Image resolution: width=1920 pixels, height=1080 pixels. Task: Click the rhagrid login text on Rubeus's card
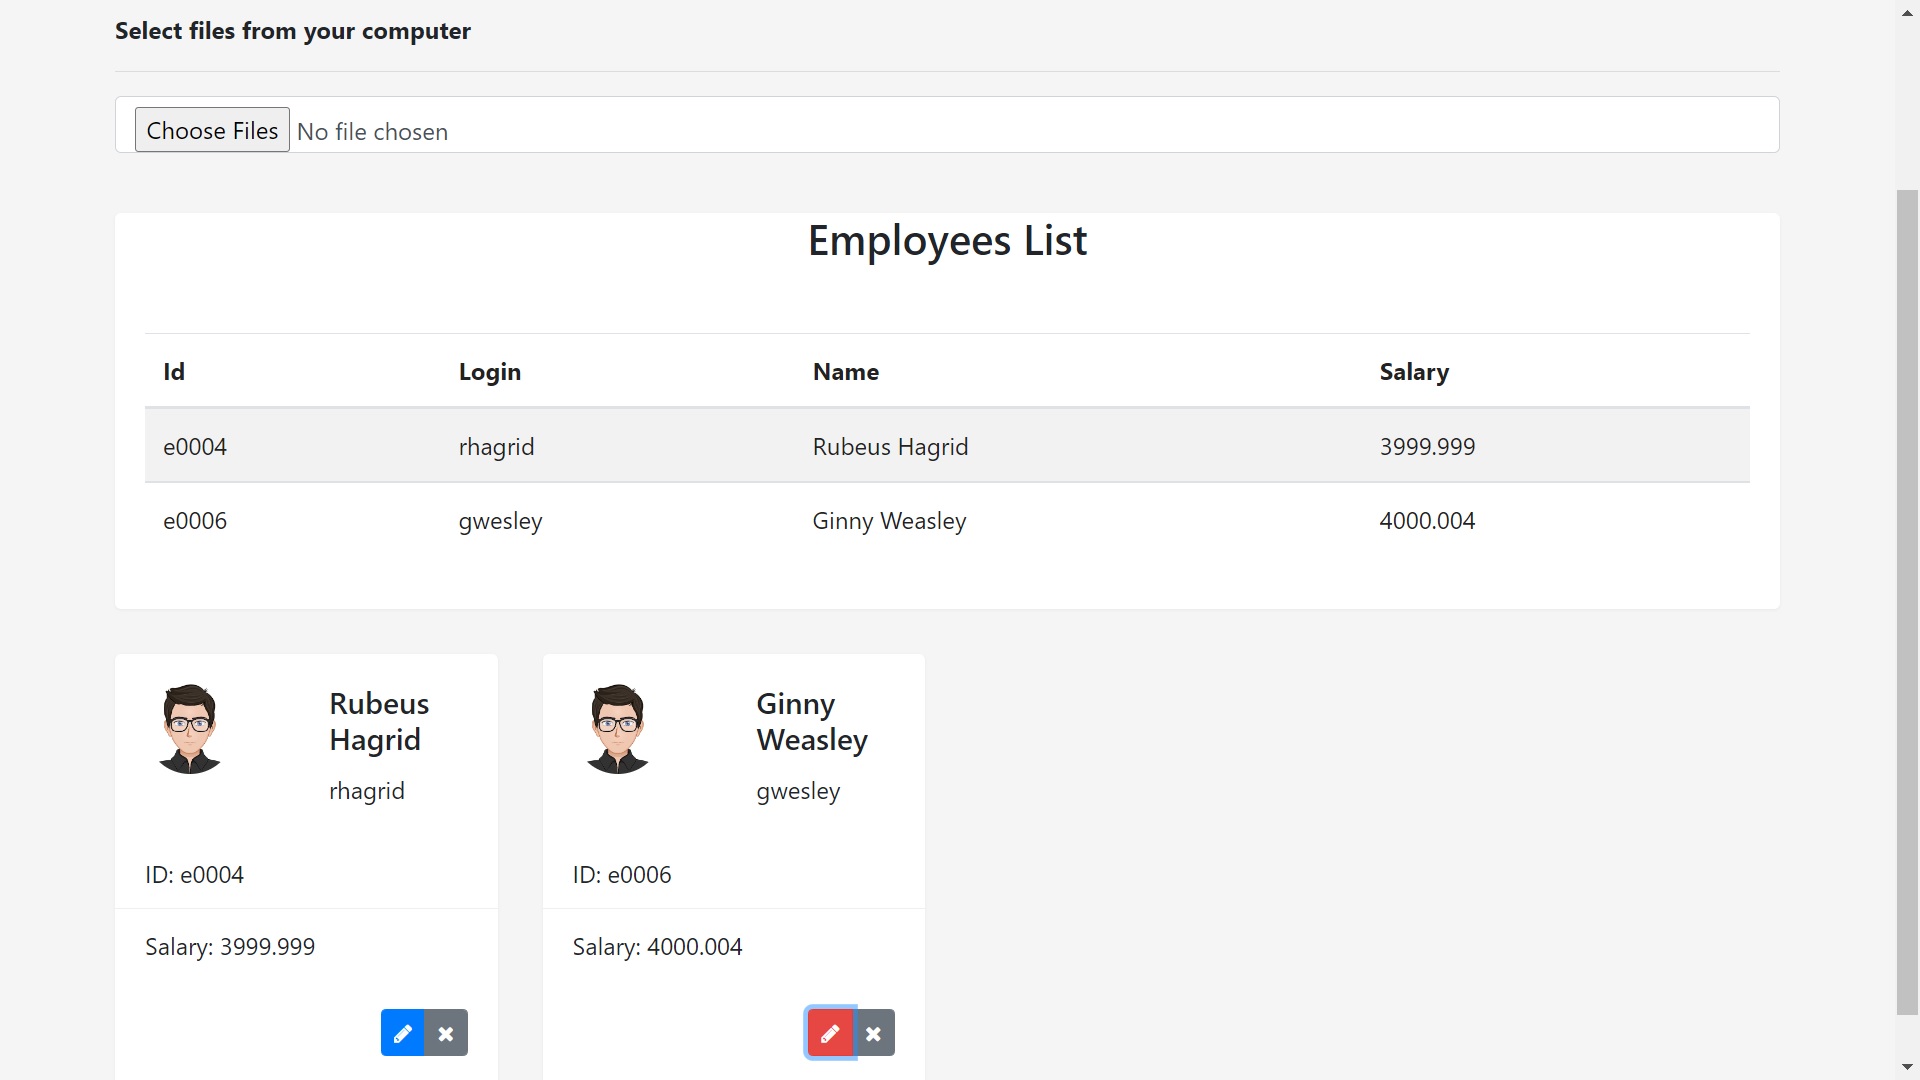tap(367, 790)
